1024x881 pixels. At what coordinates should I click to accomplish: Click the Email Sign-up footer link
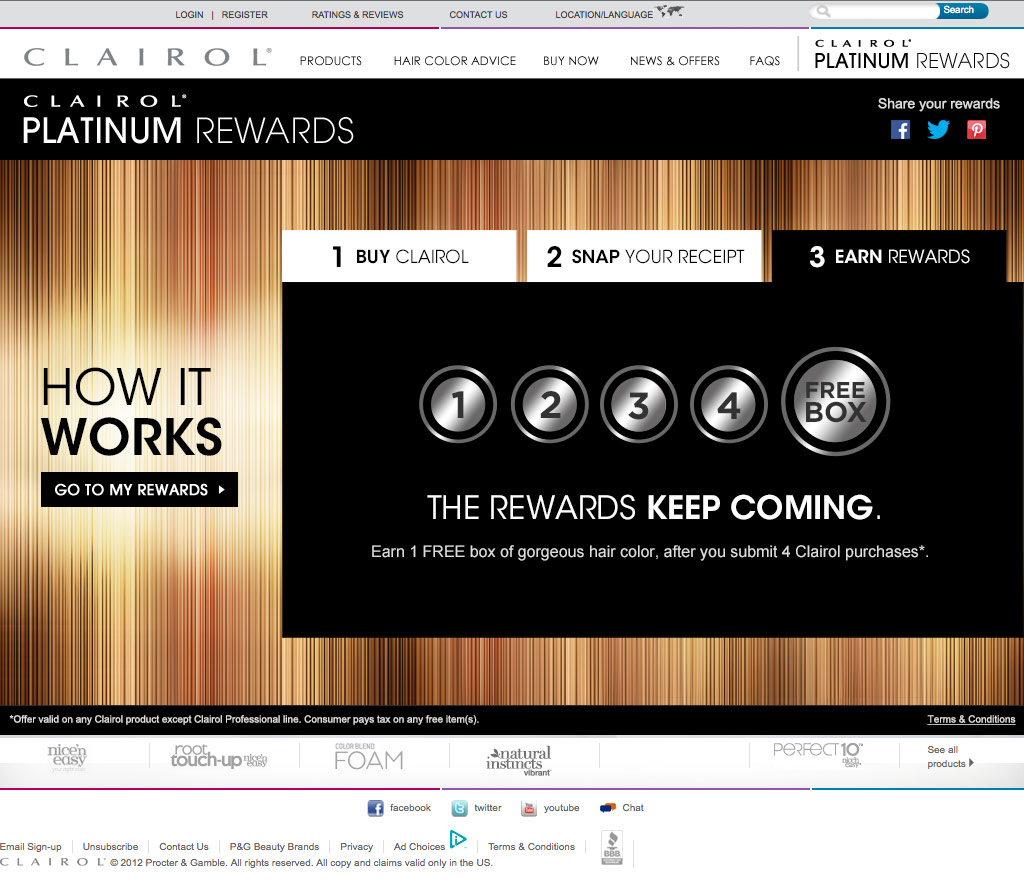click(x=31, y=846)
